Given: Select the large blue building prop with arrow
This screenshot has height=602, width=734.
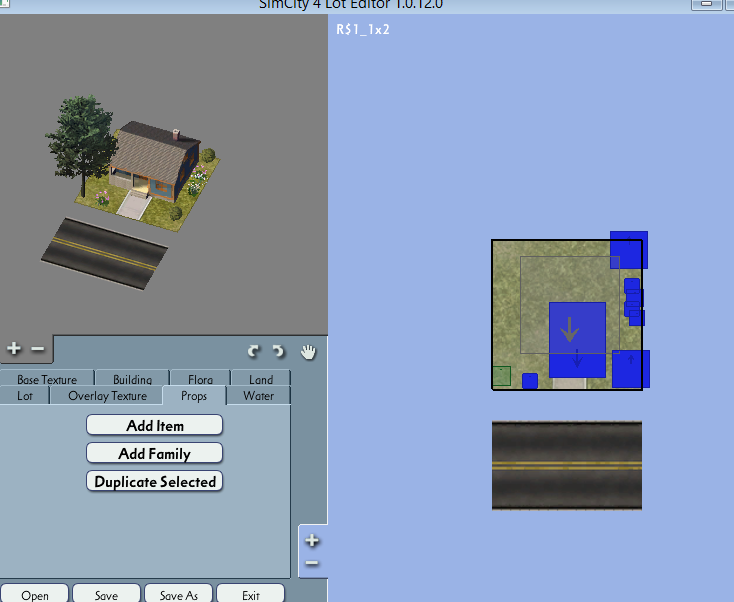Looking at the screenshot, I should [x=577, y=340].
